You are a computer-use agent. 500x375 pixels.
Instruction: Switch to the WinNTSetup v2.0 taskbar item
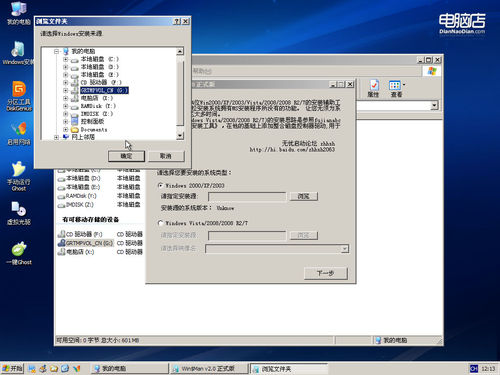(209, 368)
